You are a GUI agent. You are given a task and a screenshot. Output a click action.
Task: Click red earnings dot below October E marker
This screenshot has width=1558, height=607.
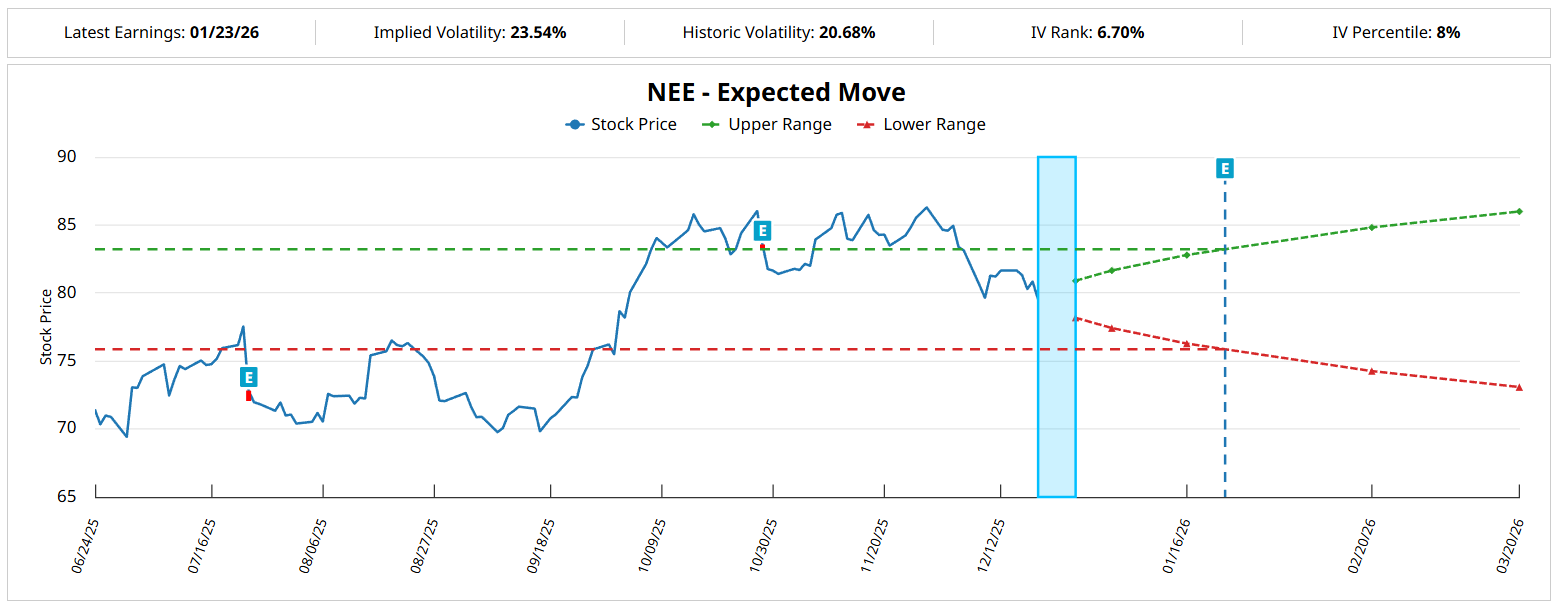[x=762, y=246]
